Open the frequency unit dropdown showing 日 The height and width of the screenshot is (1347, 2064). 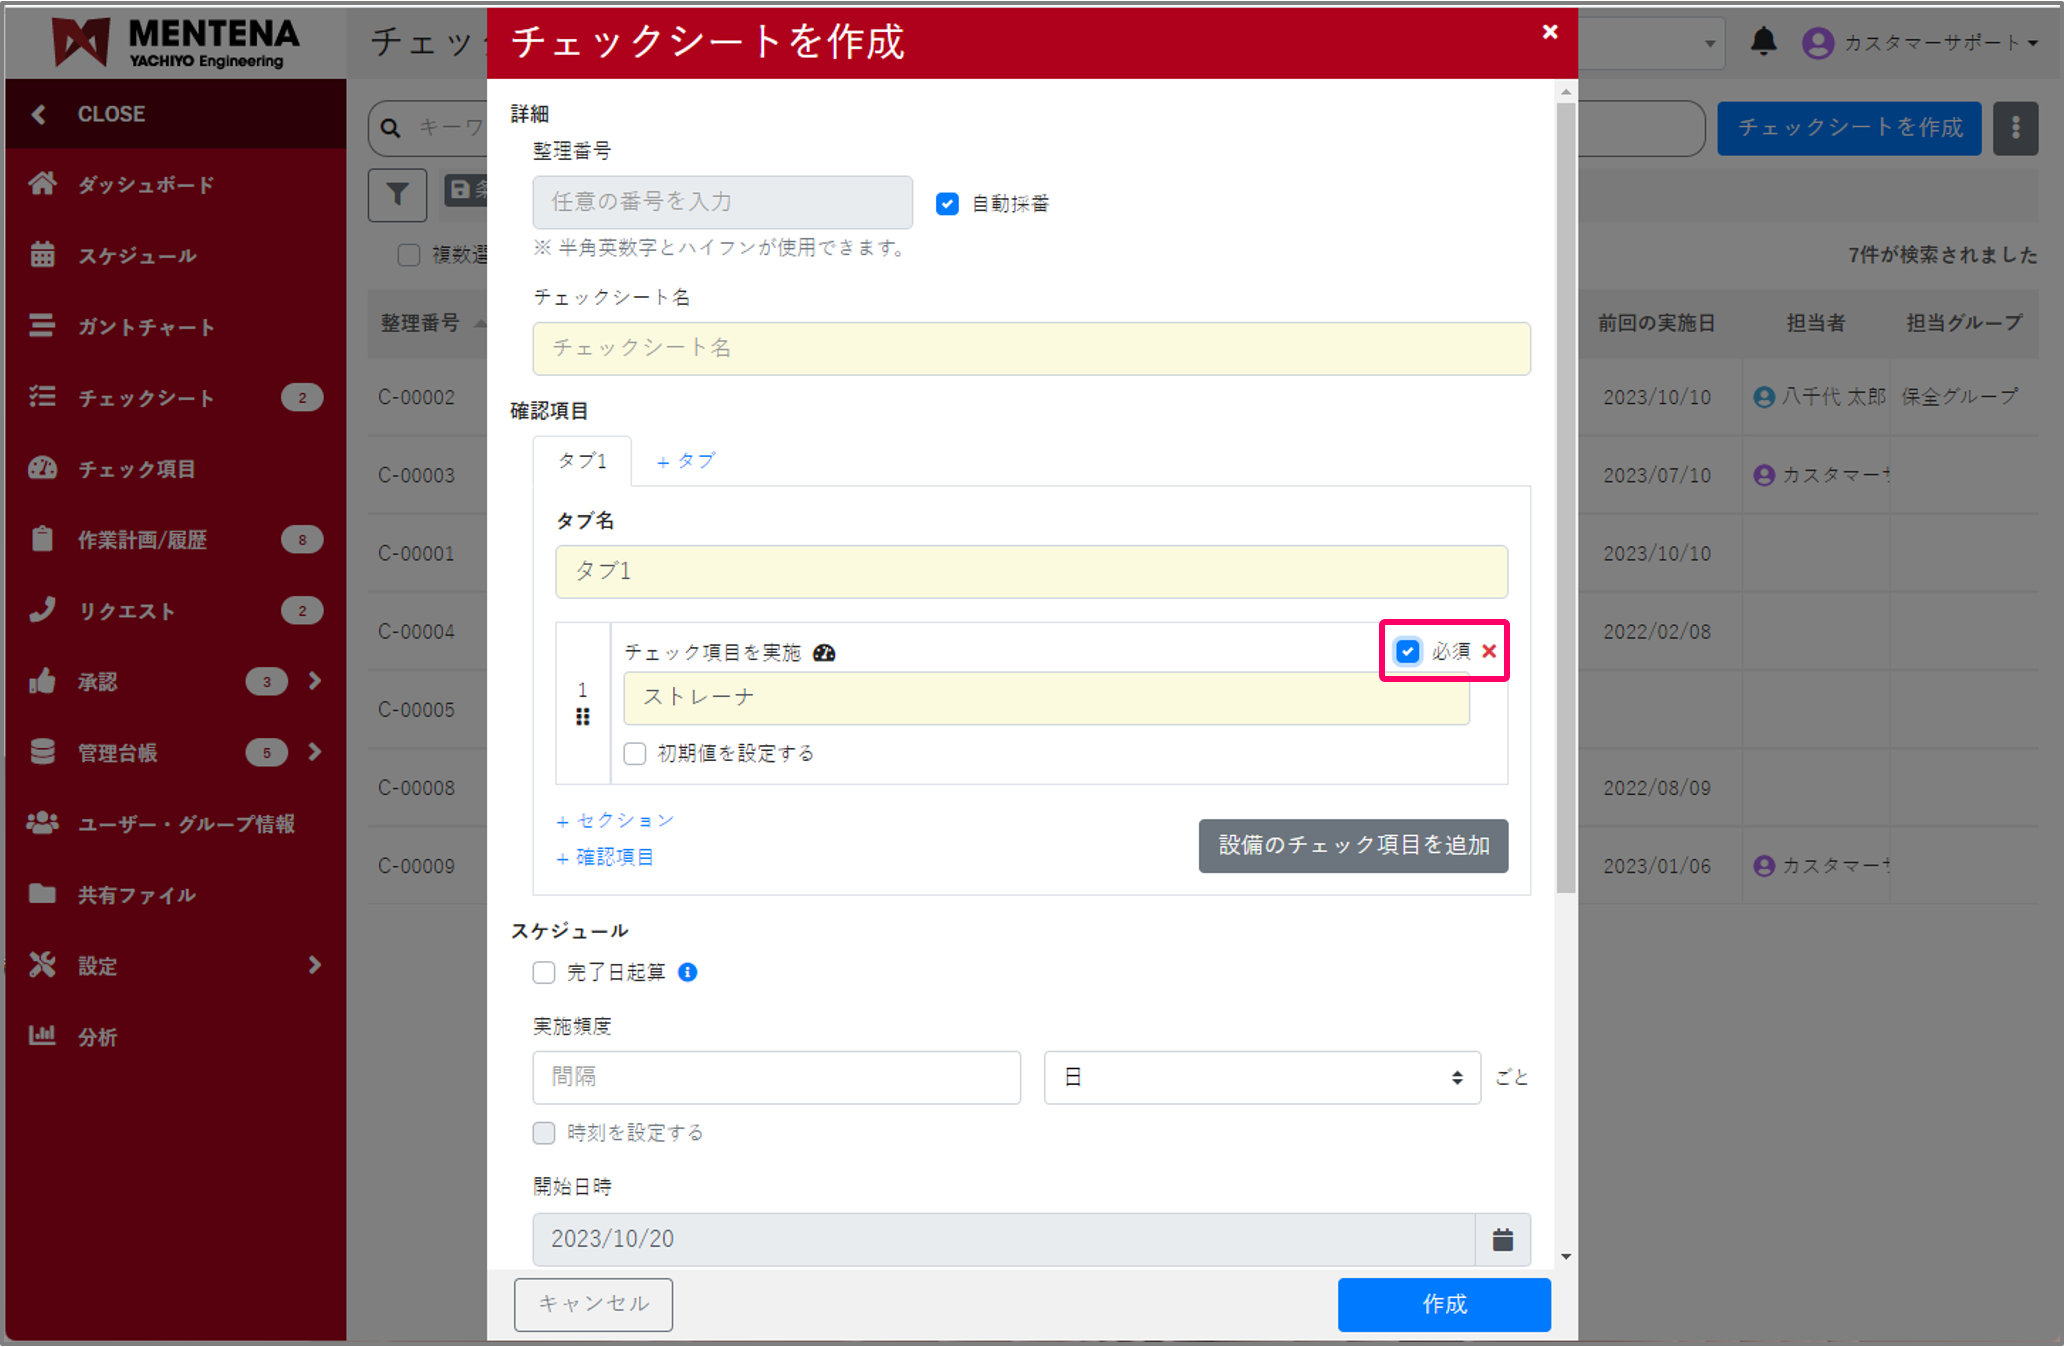point(1261,1077)
